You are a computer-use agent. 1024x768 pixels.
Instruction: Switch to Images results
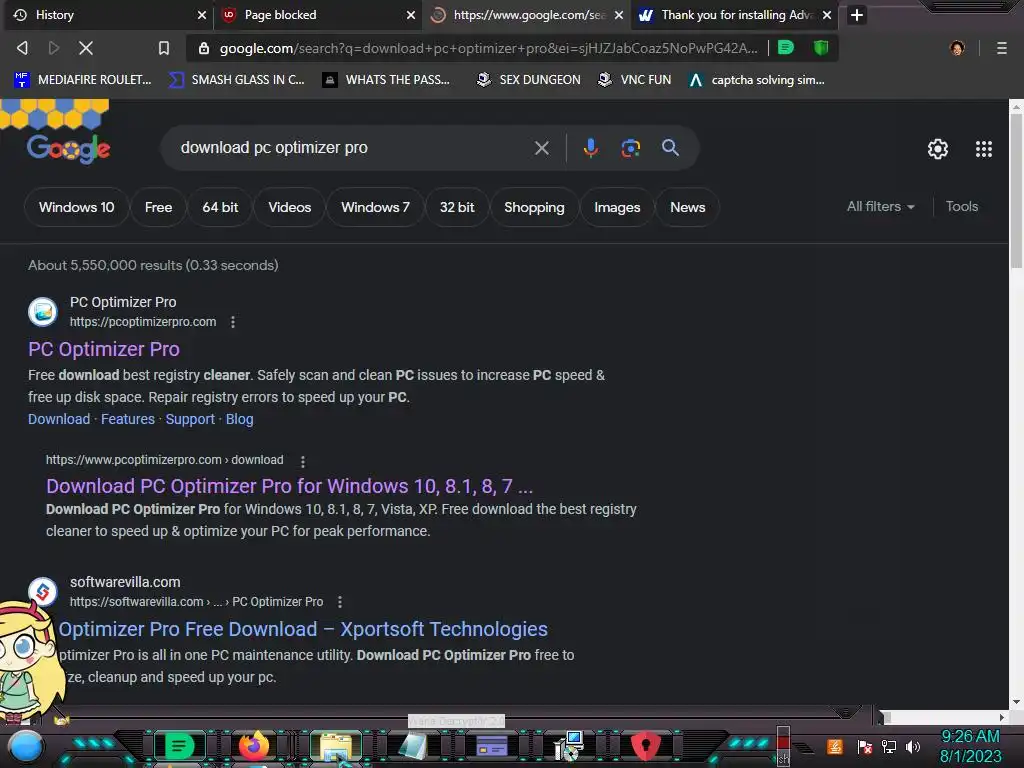(617, 207)
